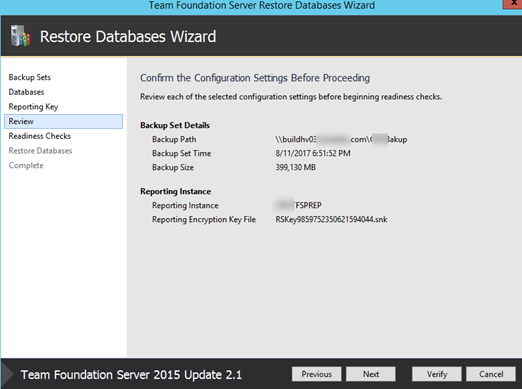Close the Restore Databases Wizard window
Image resolution: width=522 pixels, height=389 pixels.
tap(513, 3)
